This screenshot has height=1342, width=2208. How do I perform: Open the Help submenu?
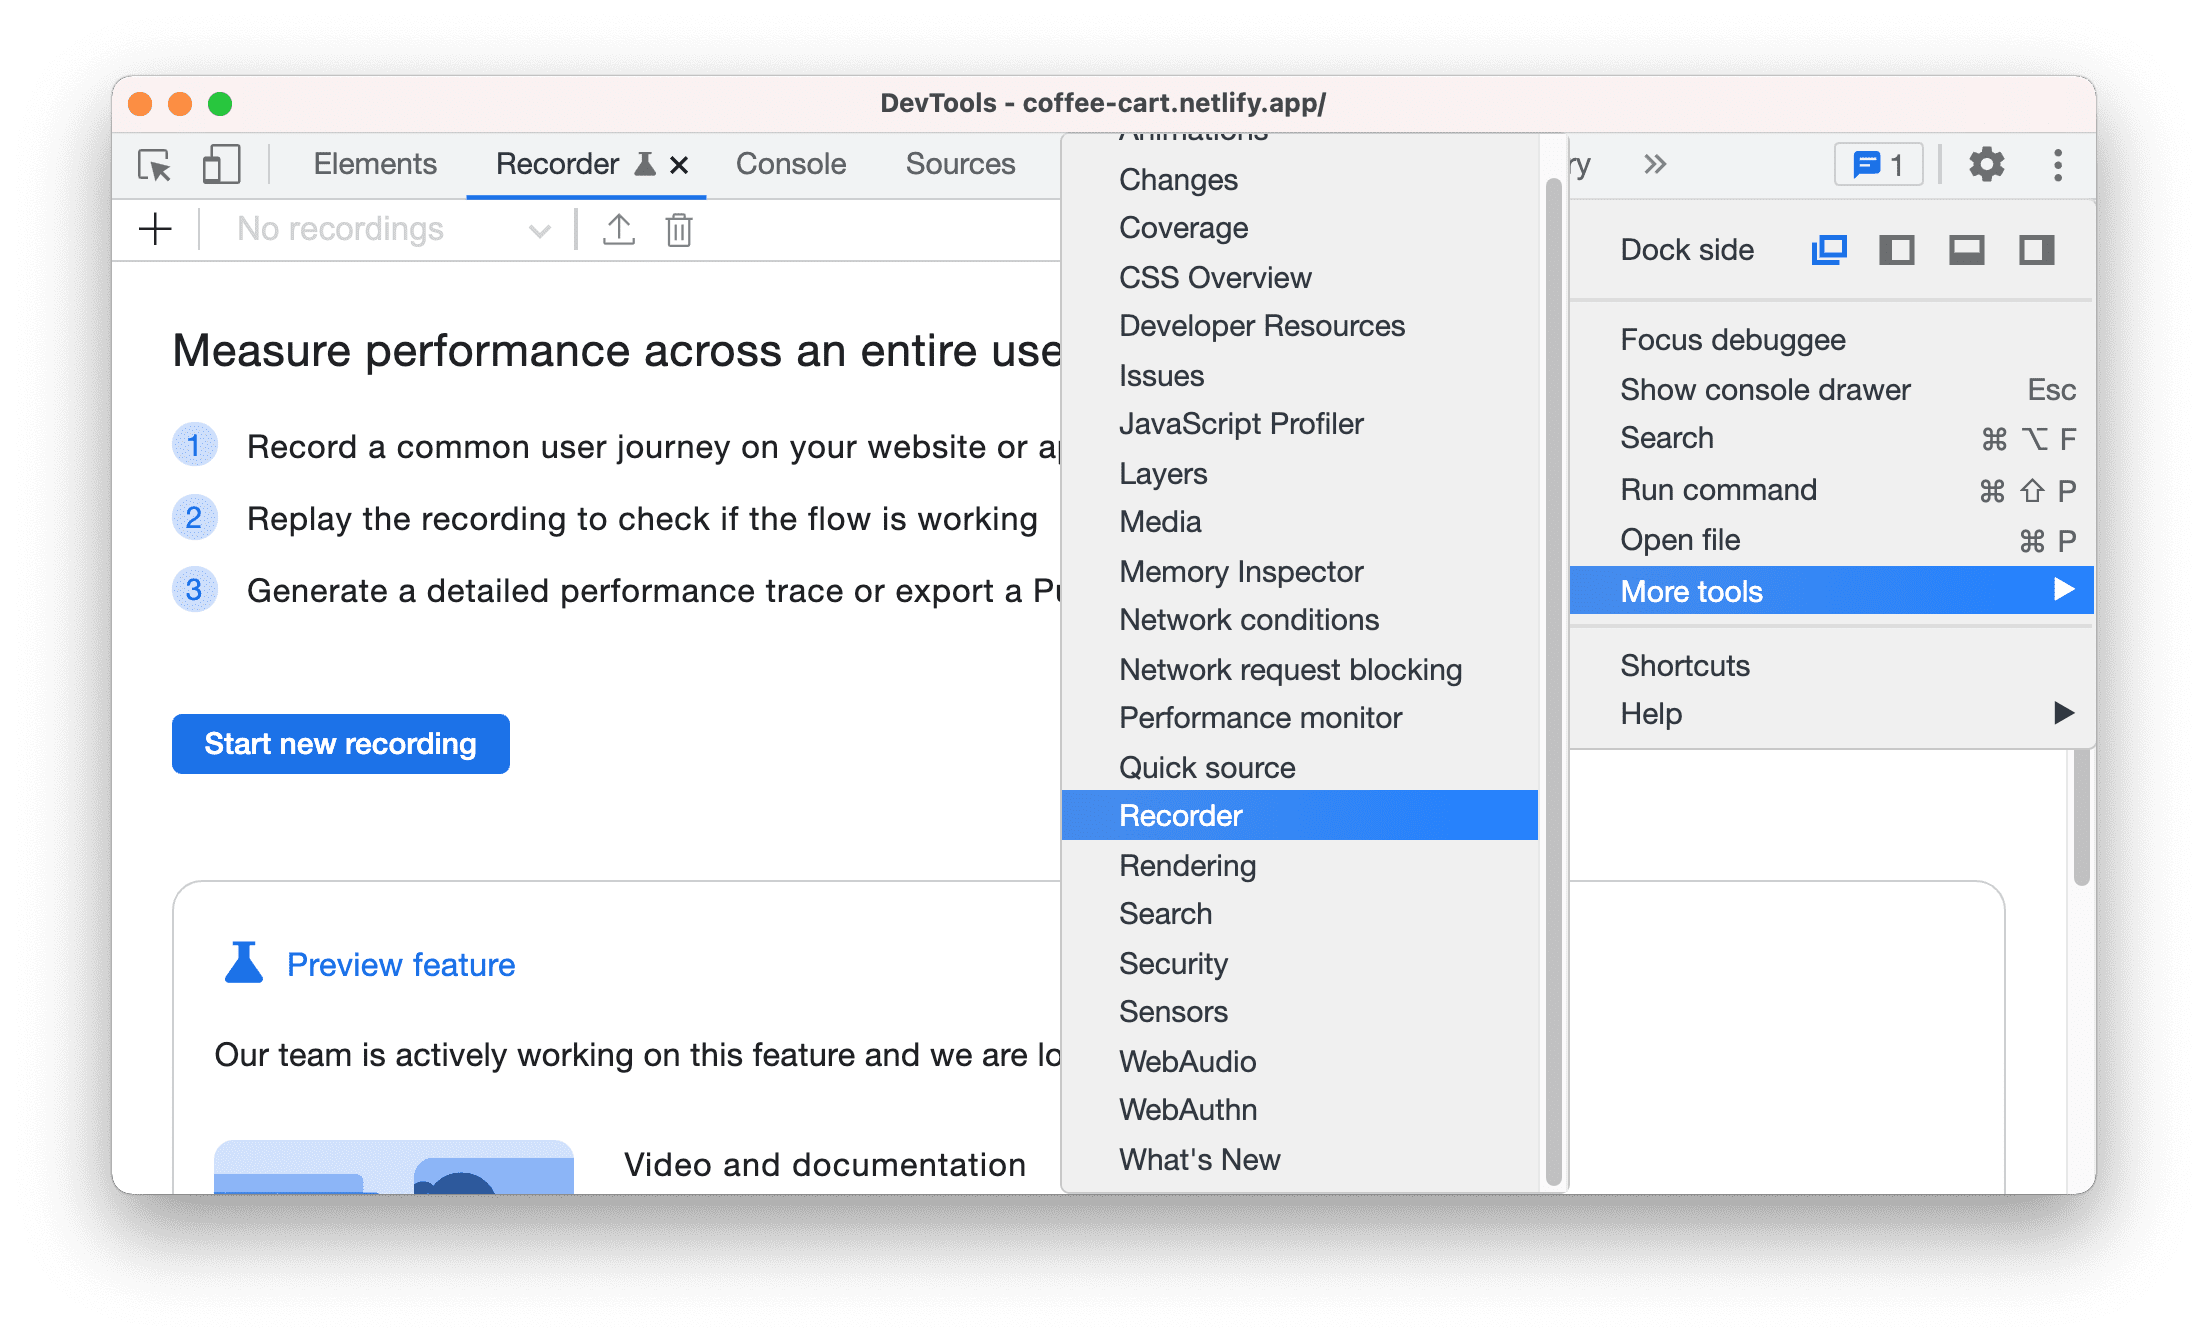click(1839, 711)
